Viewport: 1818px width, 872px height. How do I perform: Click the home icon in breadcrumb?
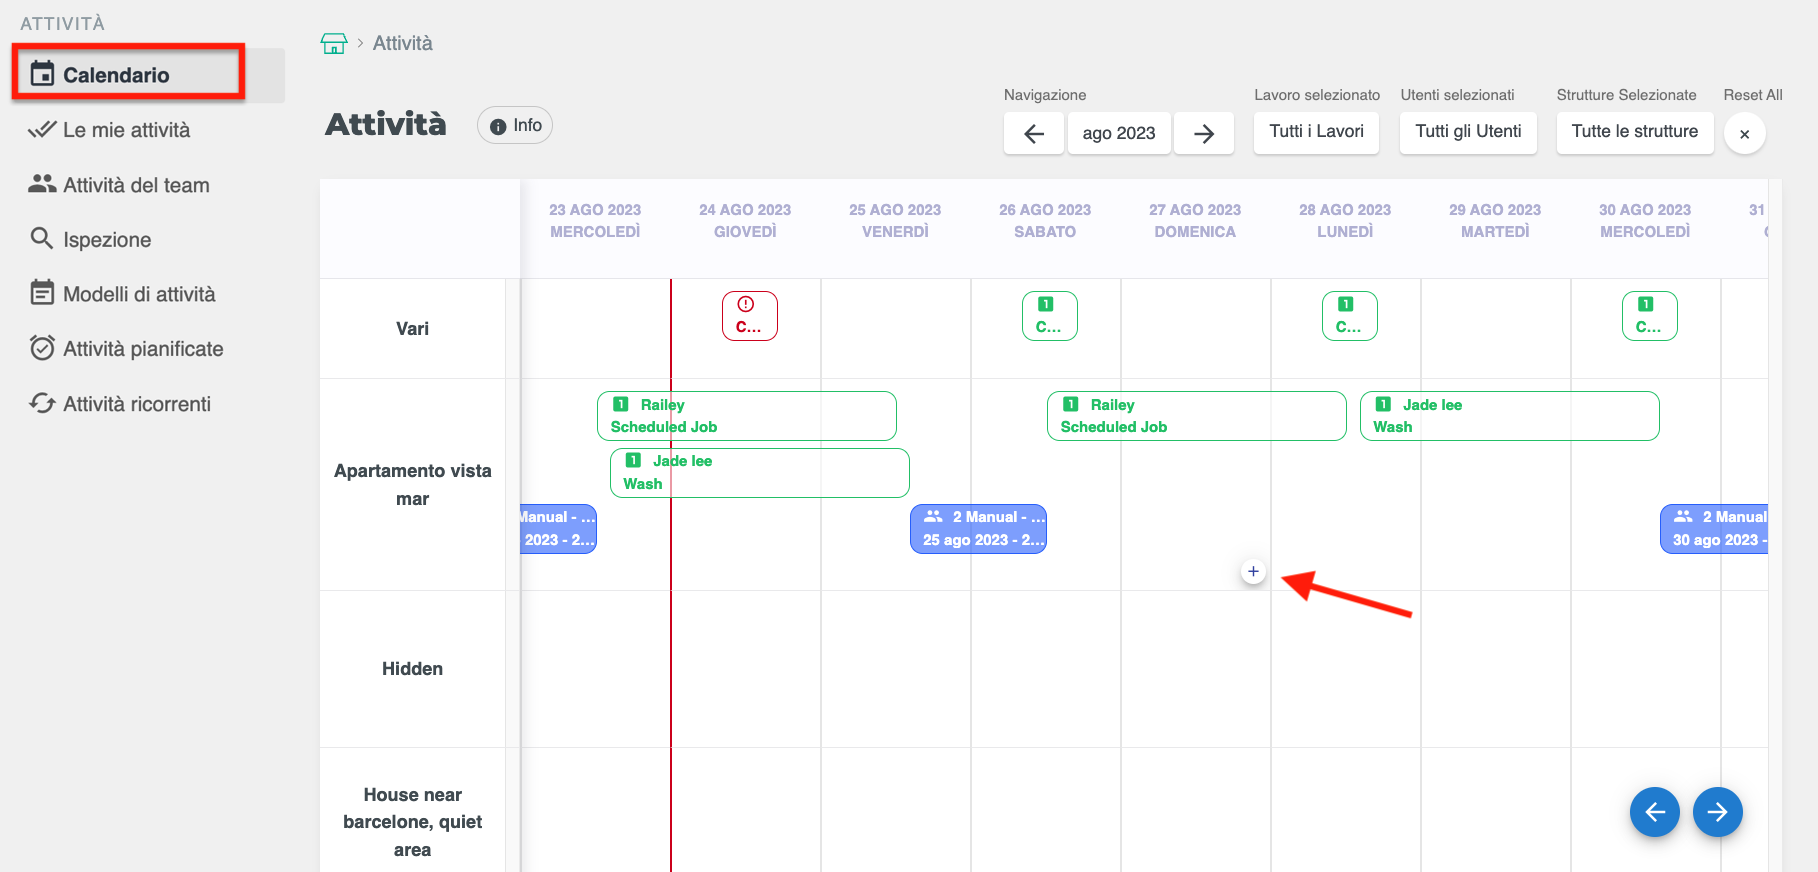[333, 43]
